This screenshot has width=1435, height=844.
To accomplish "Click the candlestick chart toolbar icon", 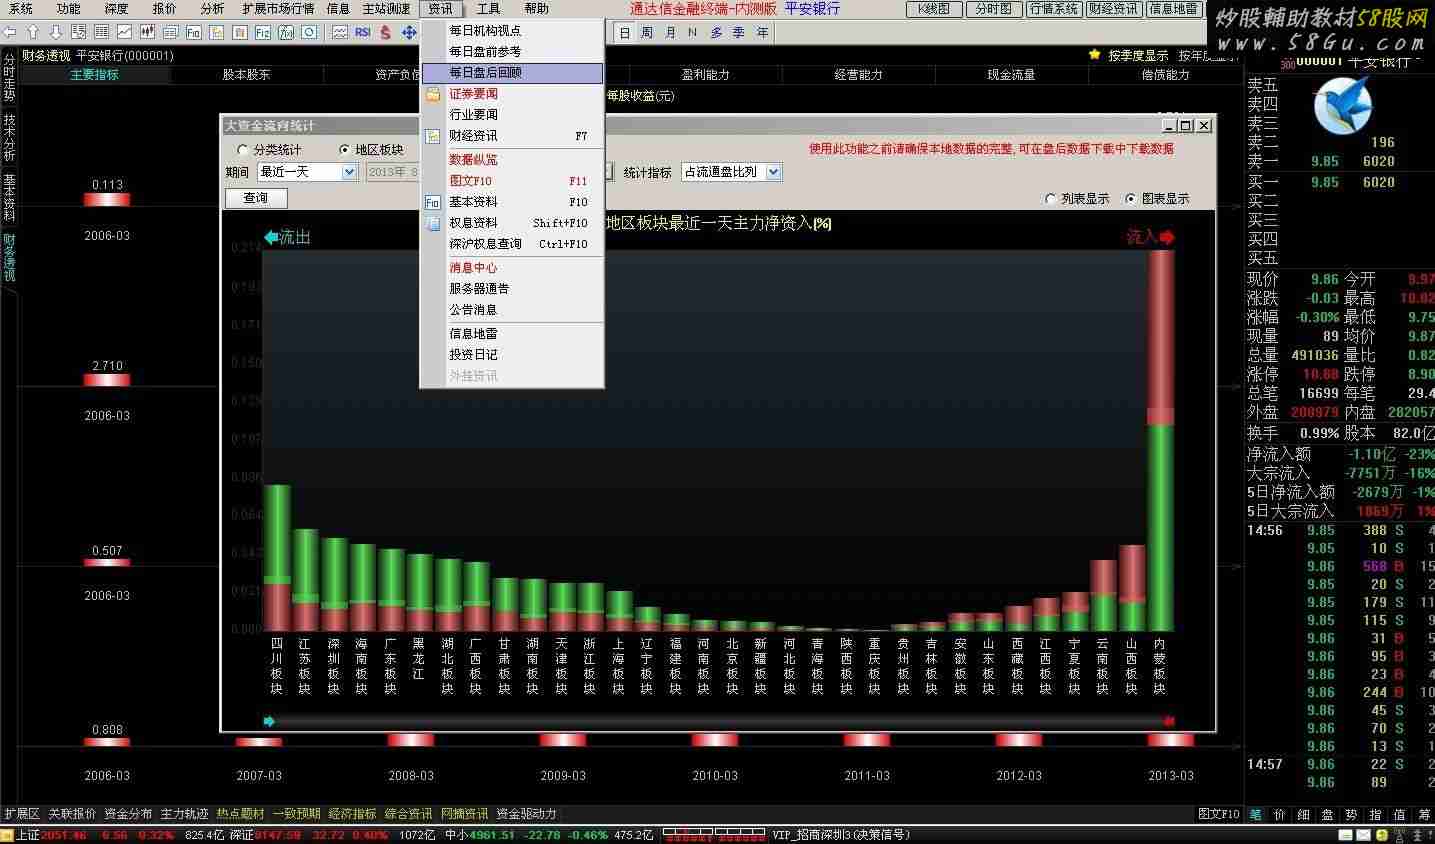I will (x=148, y=32).
